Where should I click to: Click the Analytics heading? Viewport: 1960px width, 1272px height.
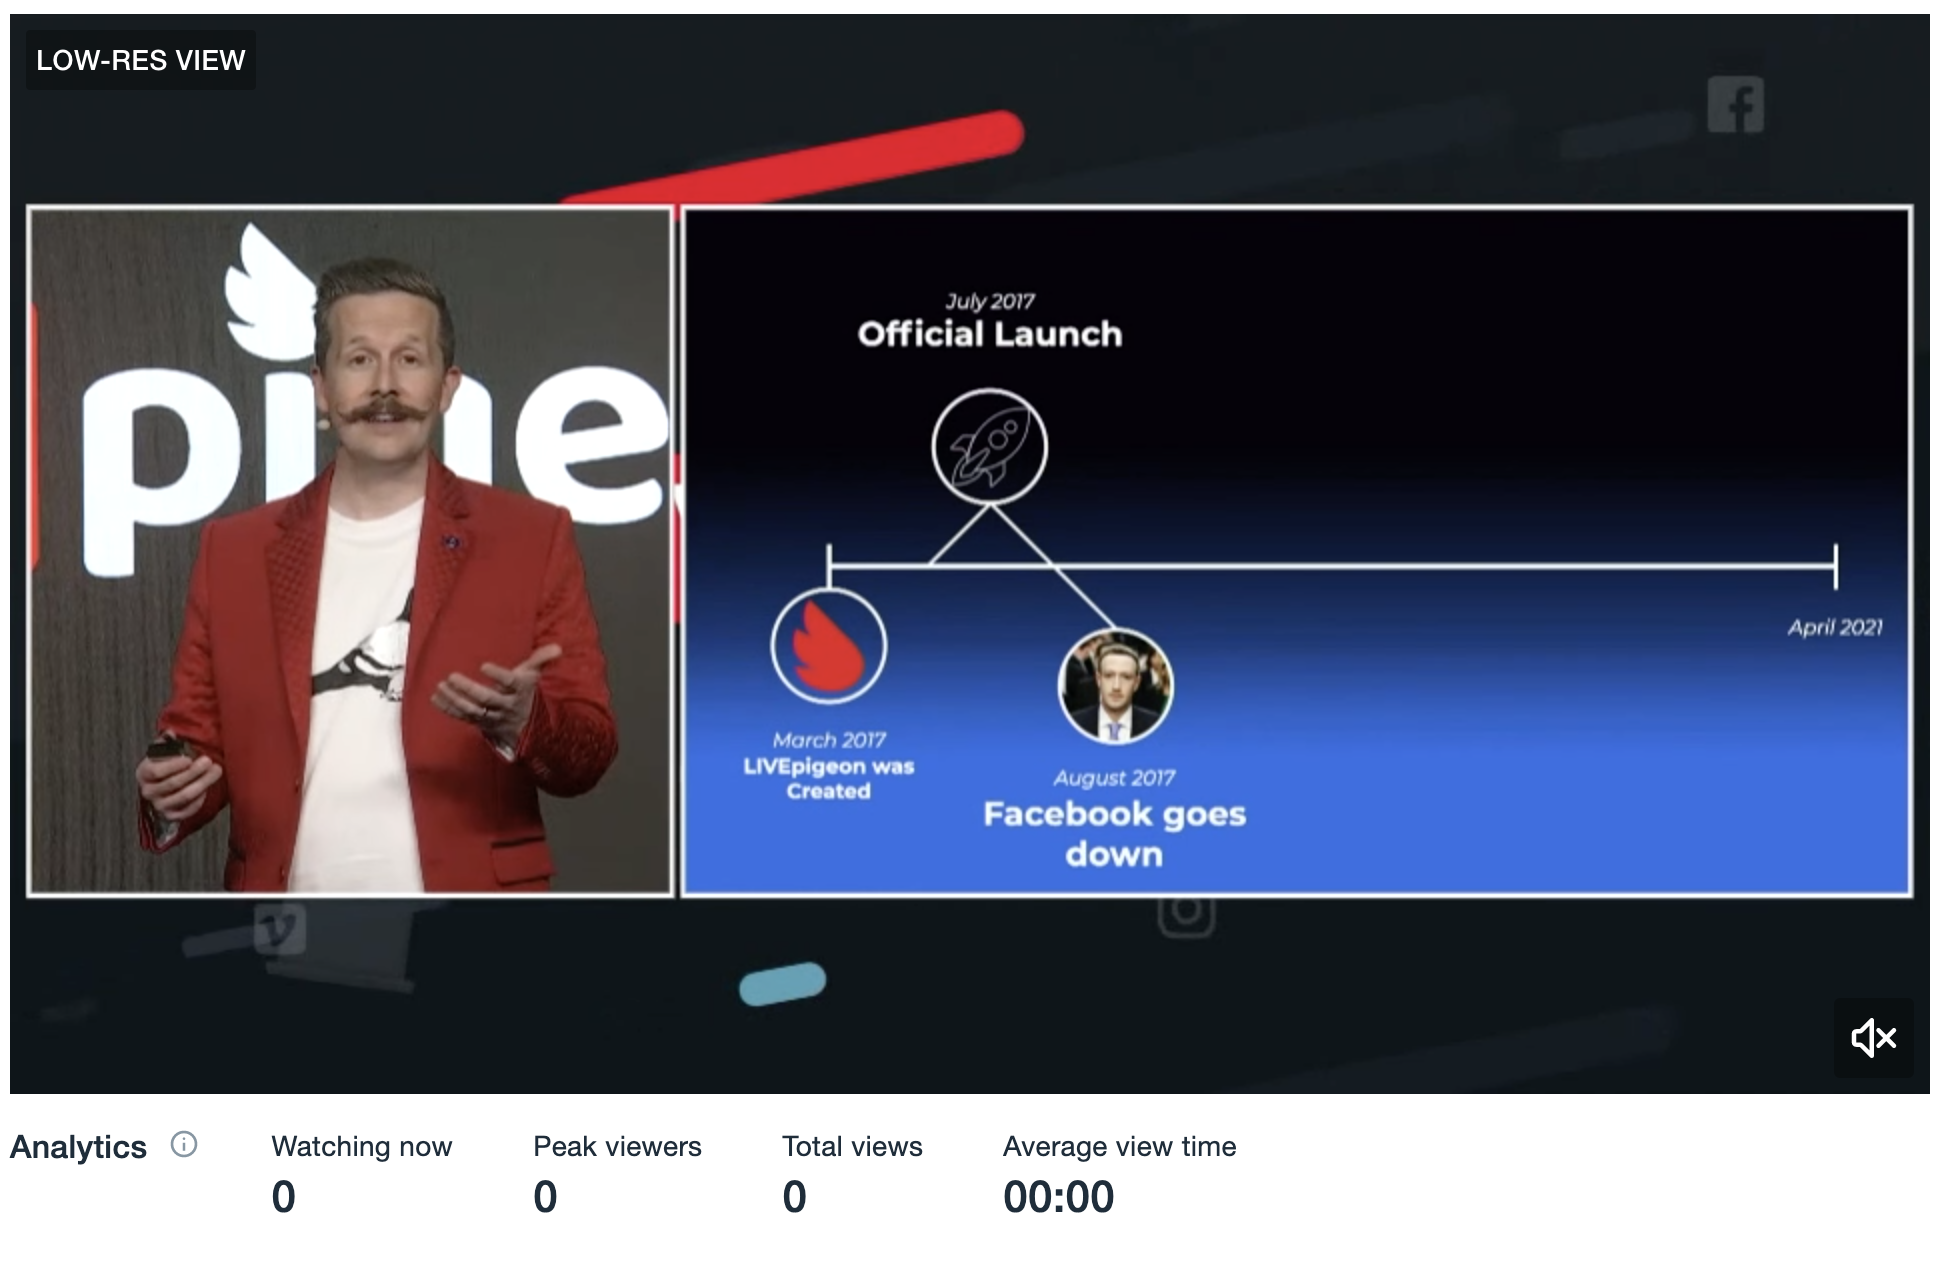pos(78,1147)
